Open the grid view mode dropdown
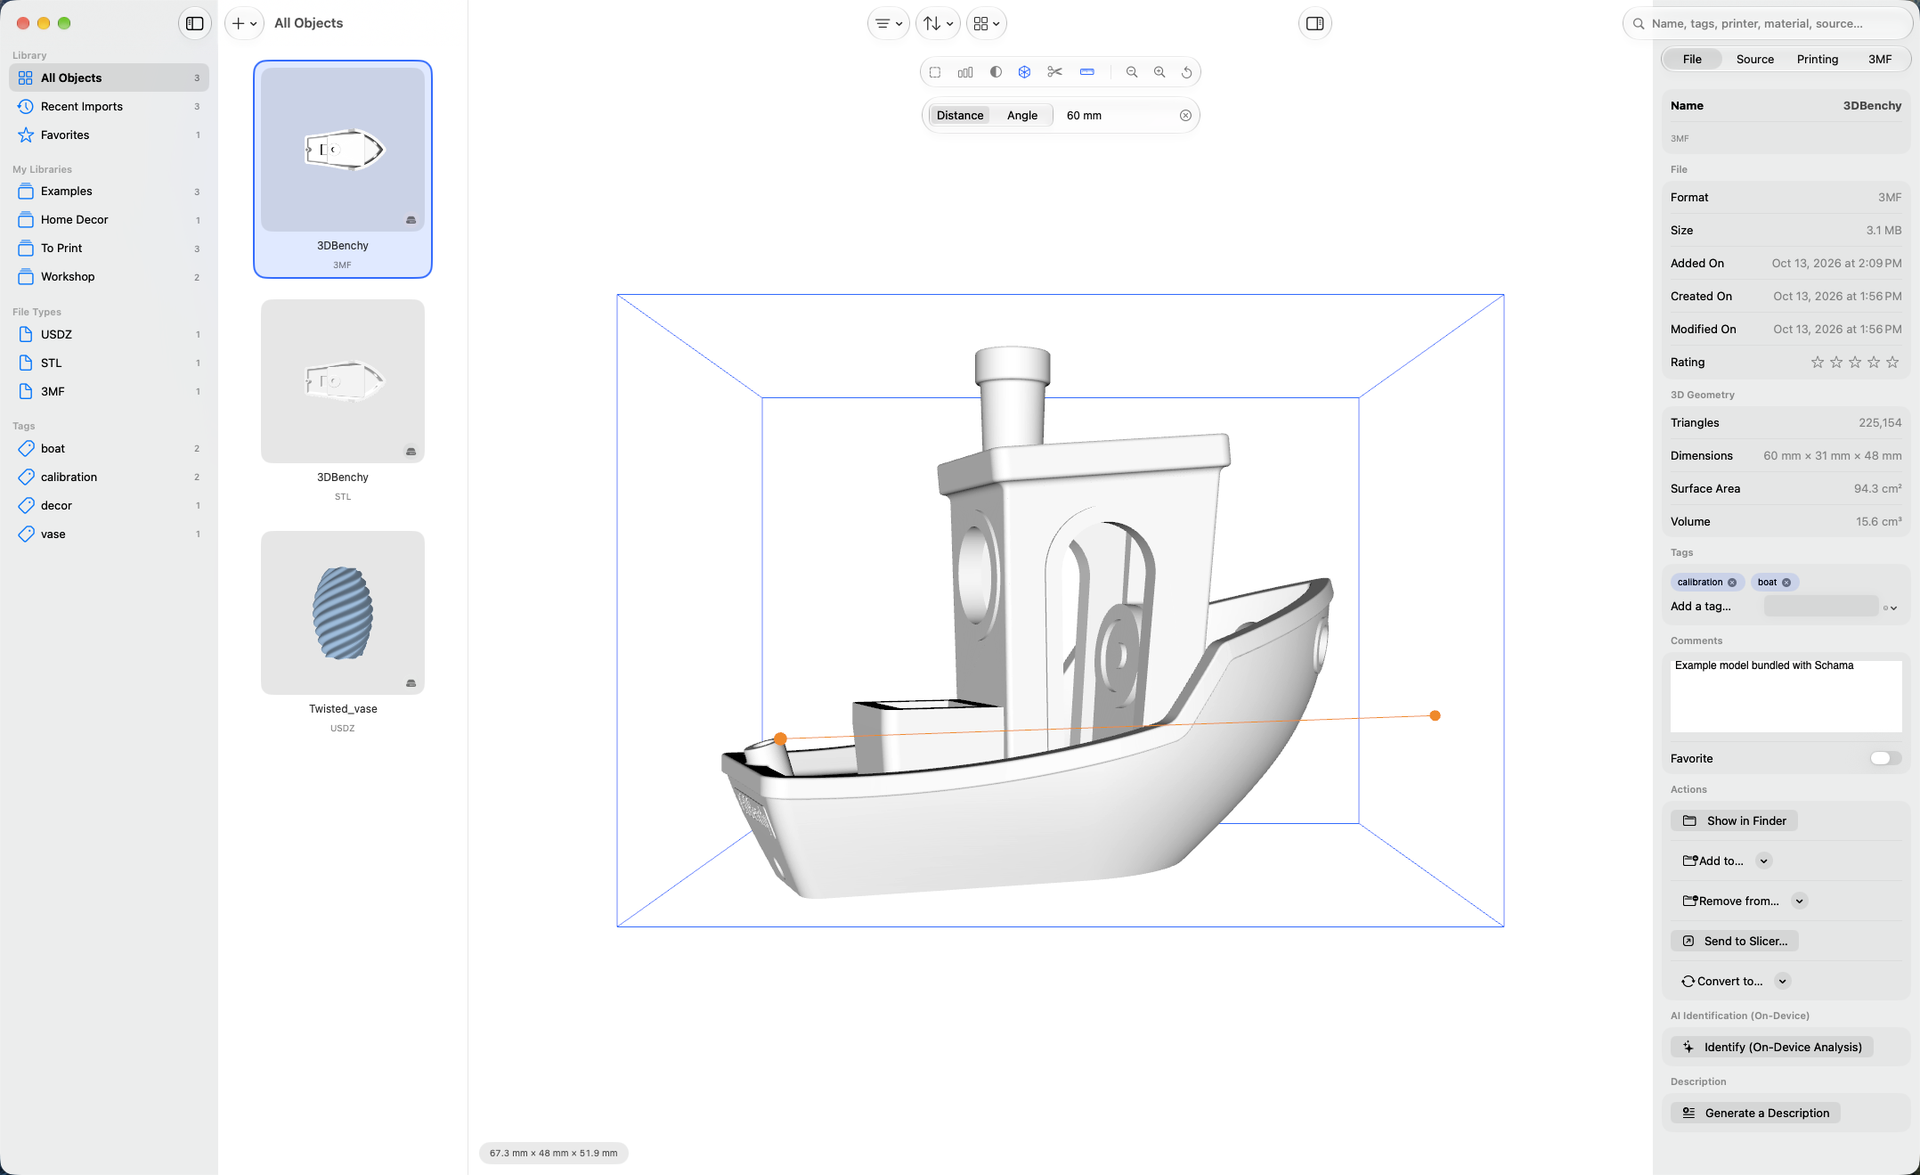The height and width of the screenshot is (1175, 1920). [985, 23]
